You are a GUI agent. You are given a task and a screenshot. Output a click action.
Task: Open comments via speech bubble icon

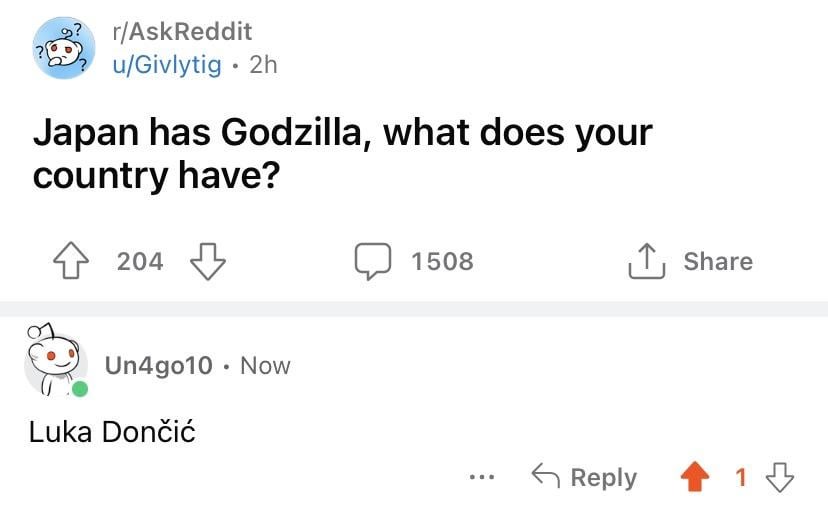[x=374, y=262]
